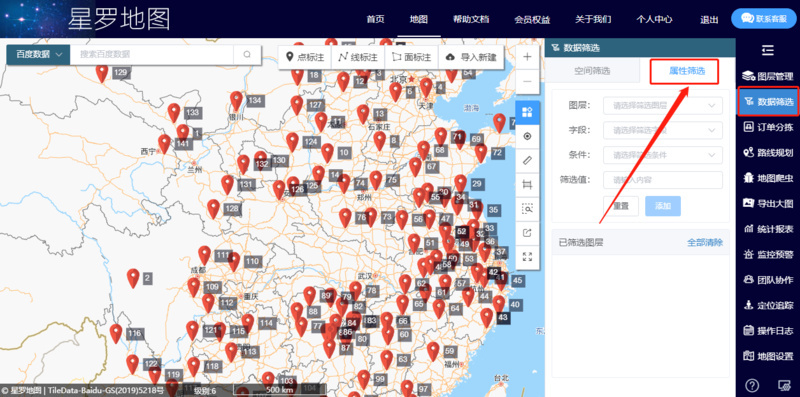Click 全部清除 clear all link
Viewport: 800px width, 397px height.
pos(705,243)
